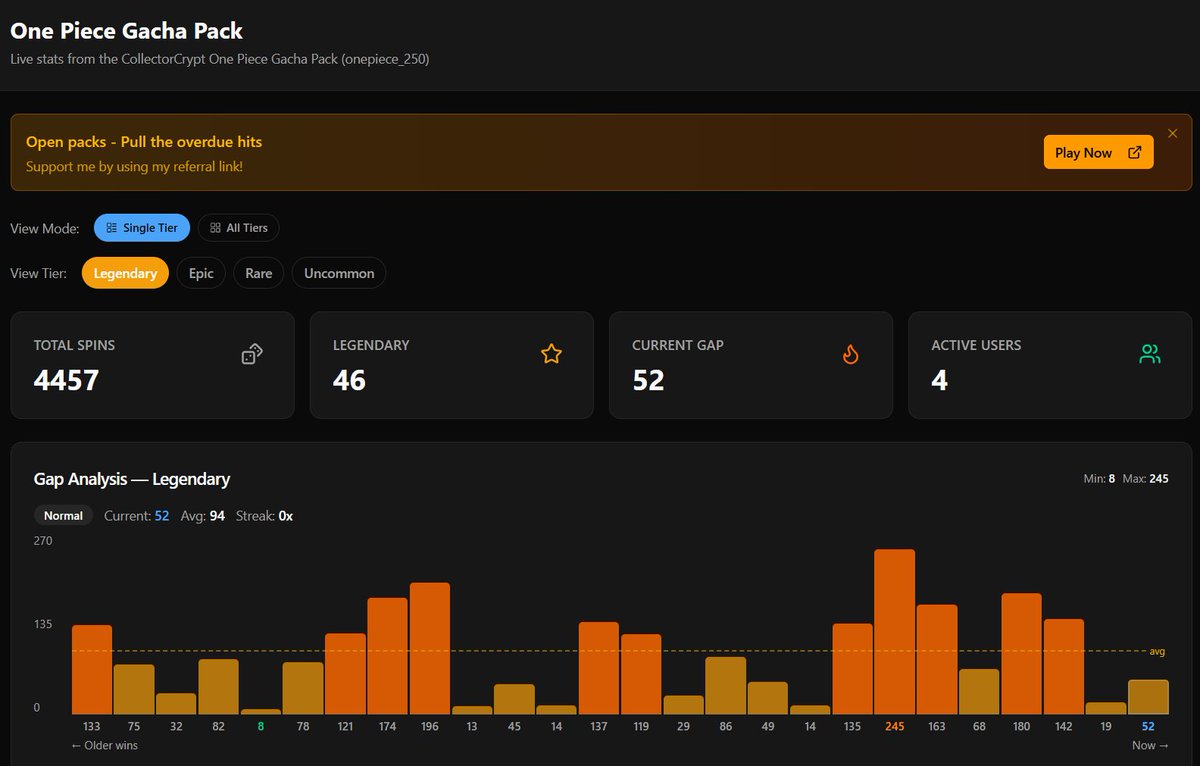The image size is (1200, 766).
Task: Click the Play Now button
Action: [1098, 152]
